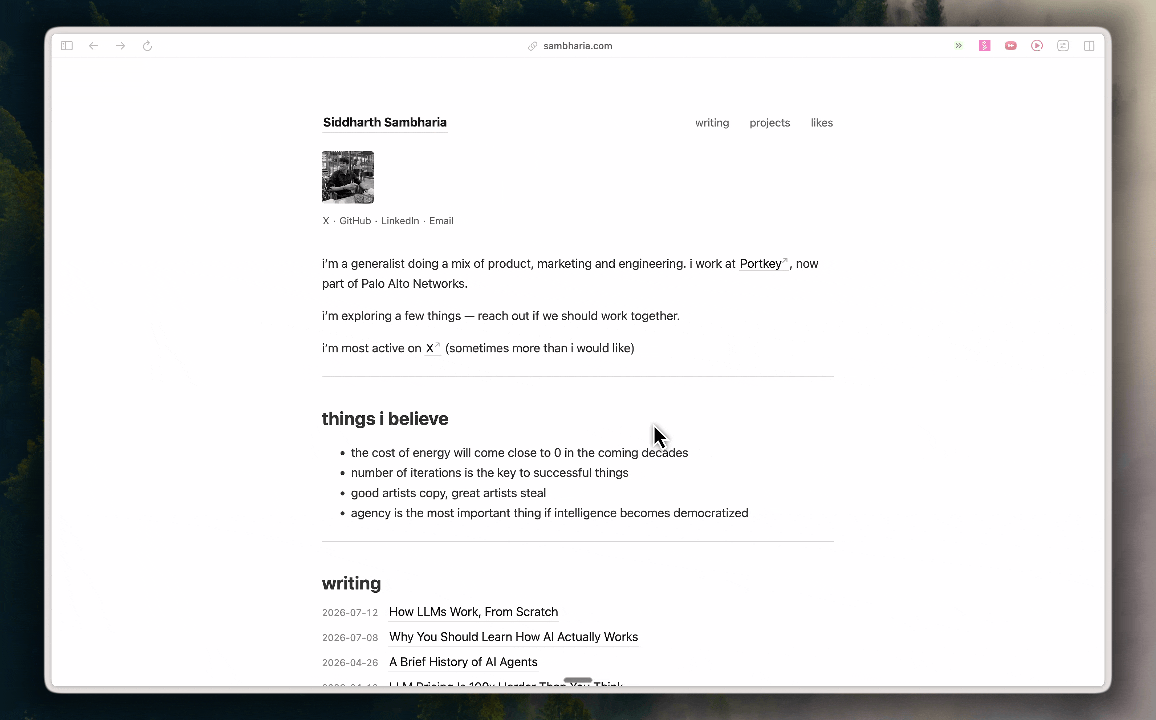Follow the Portkey link in the bio
1156x720 pixels.
click(x=763, y=264)
